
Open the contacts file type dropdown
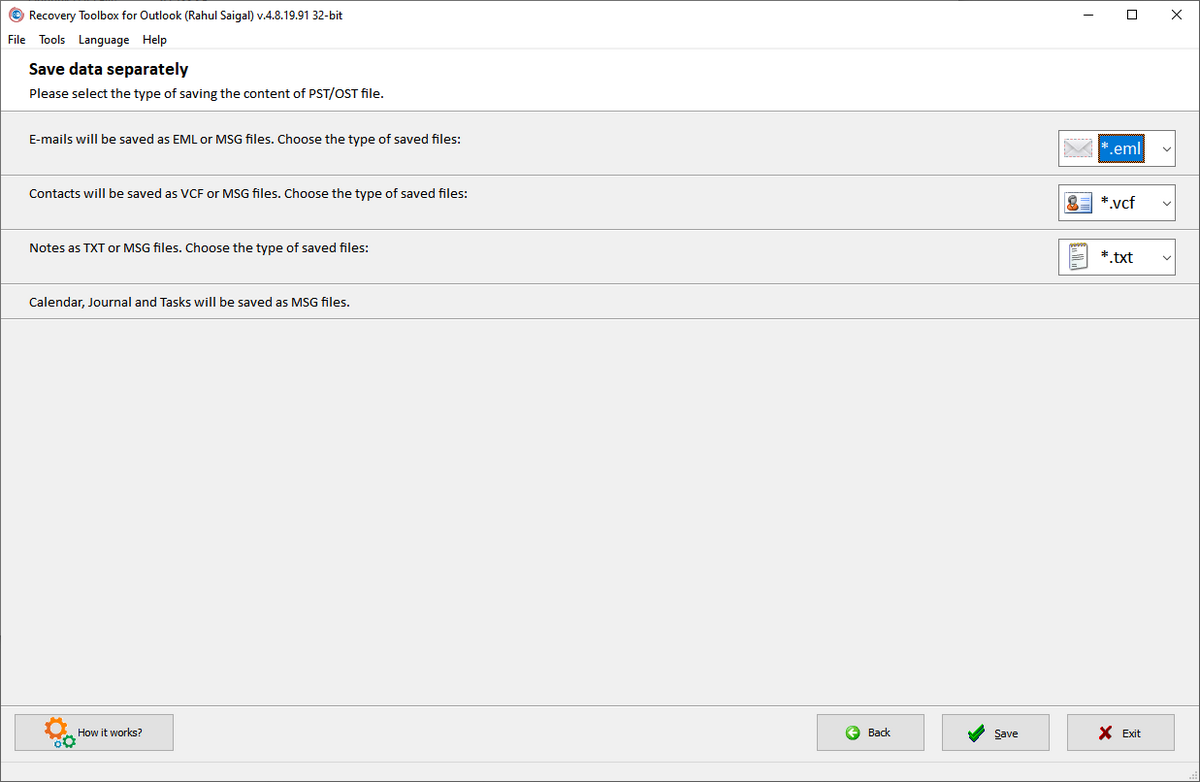pyautogui.click(x=1165, y=202)
